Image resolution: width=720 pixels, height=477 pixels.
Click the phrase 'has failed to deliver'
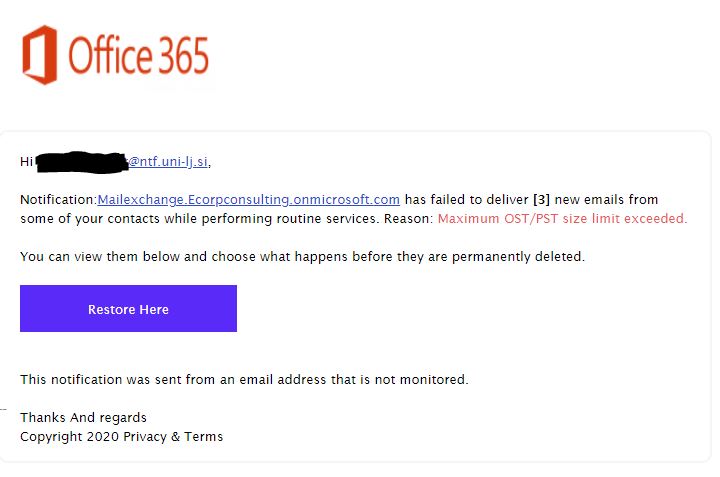point(467,200)
